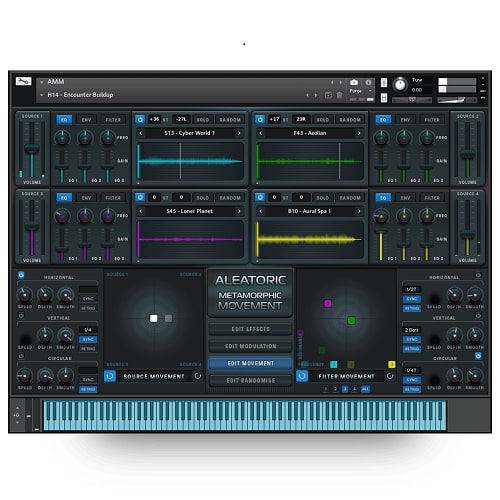Click the reset icon right of Filter Movement

point(390,376)
